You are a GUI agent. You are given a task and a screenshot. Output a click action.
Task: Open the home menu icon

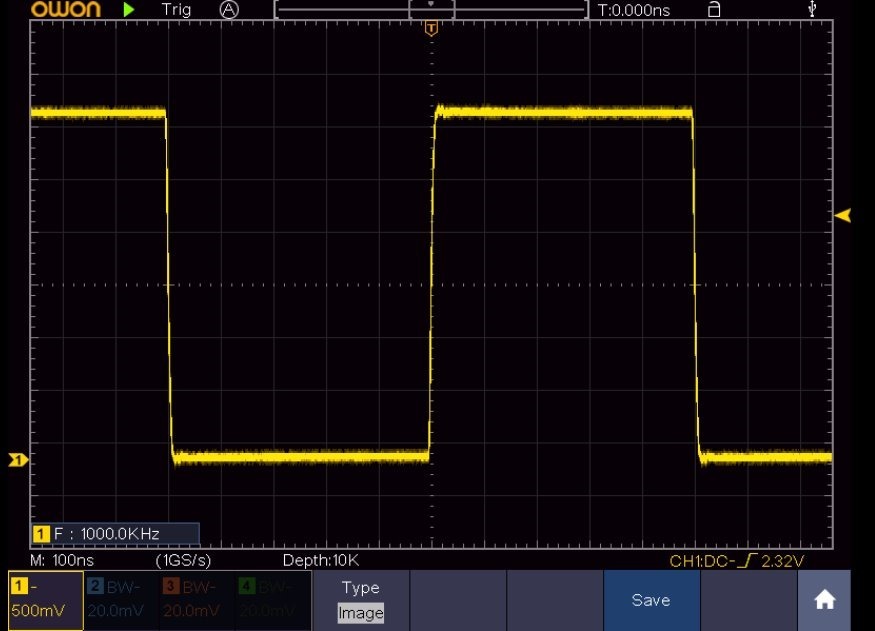coord(824,600)
